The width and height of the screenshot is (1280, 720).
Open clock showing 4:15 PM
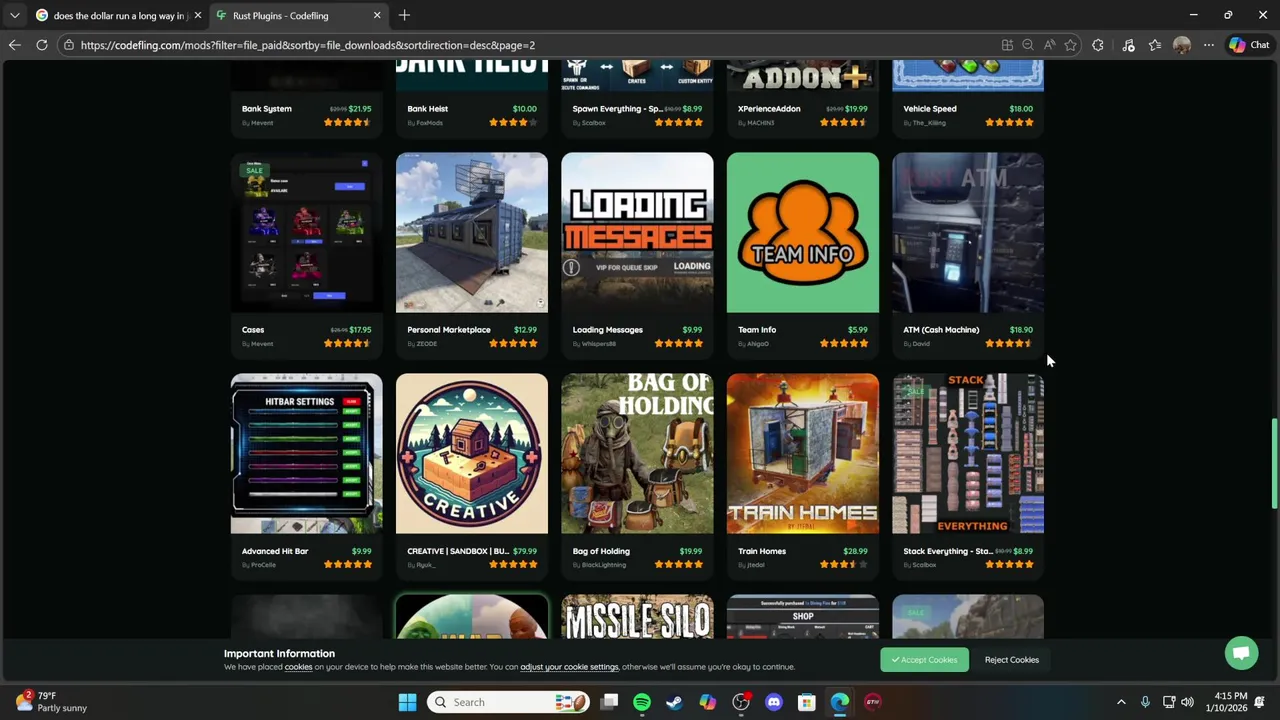click(1228, 702)
